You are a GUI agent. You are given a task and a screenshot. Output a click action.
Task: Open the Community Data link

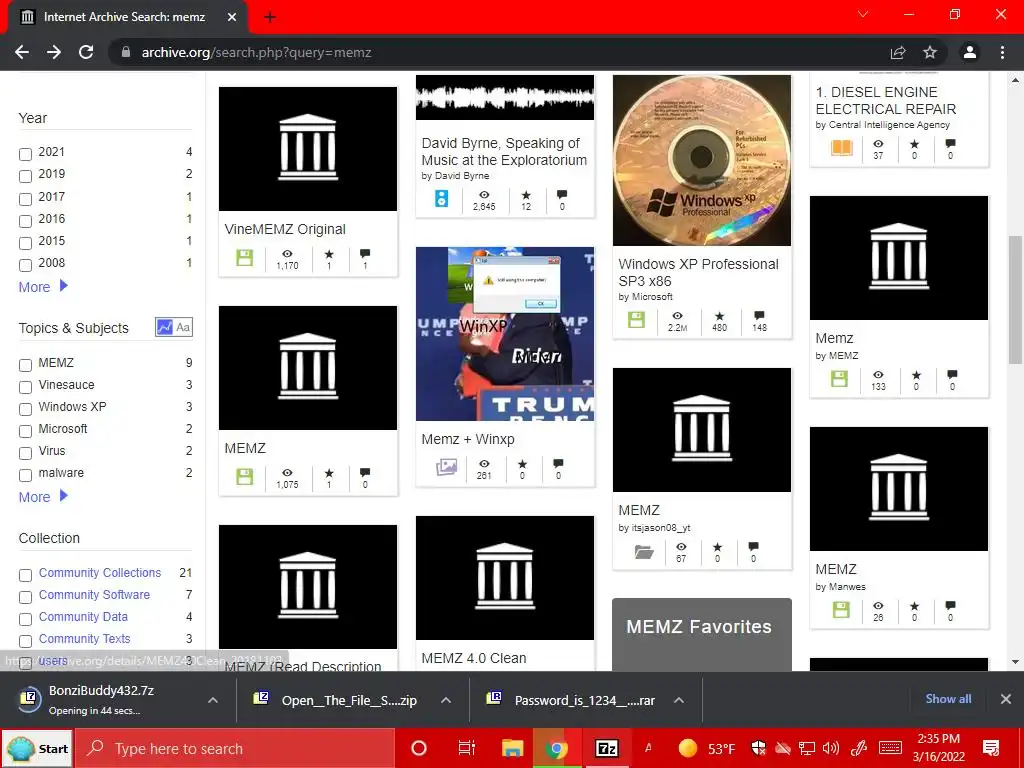pos(83,616)
